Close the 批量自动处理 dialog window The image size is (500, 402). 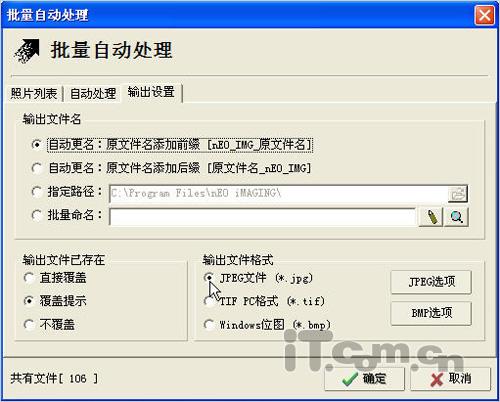(484, 15)
